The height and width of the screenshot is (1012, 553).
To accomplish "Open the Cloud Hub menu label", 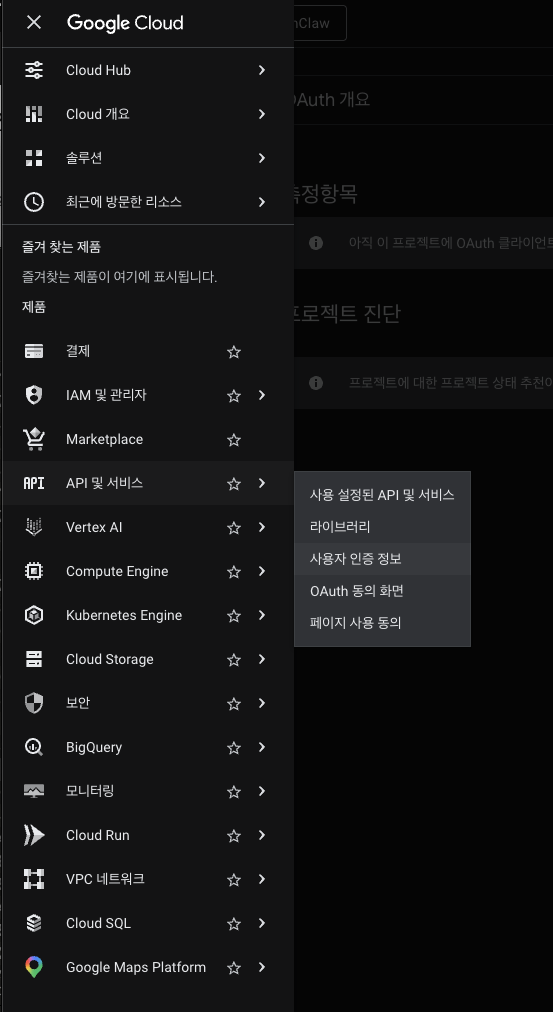I will (x=98, y=70).
